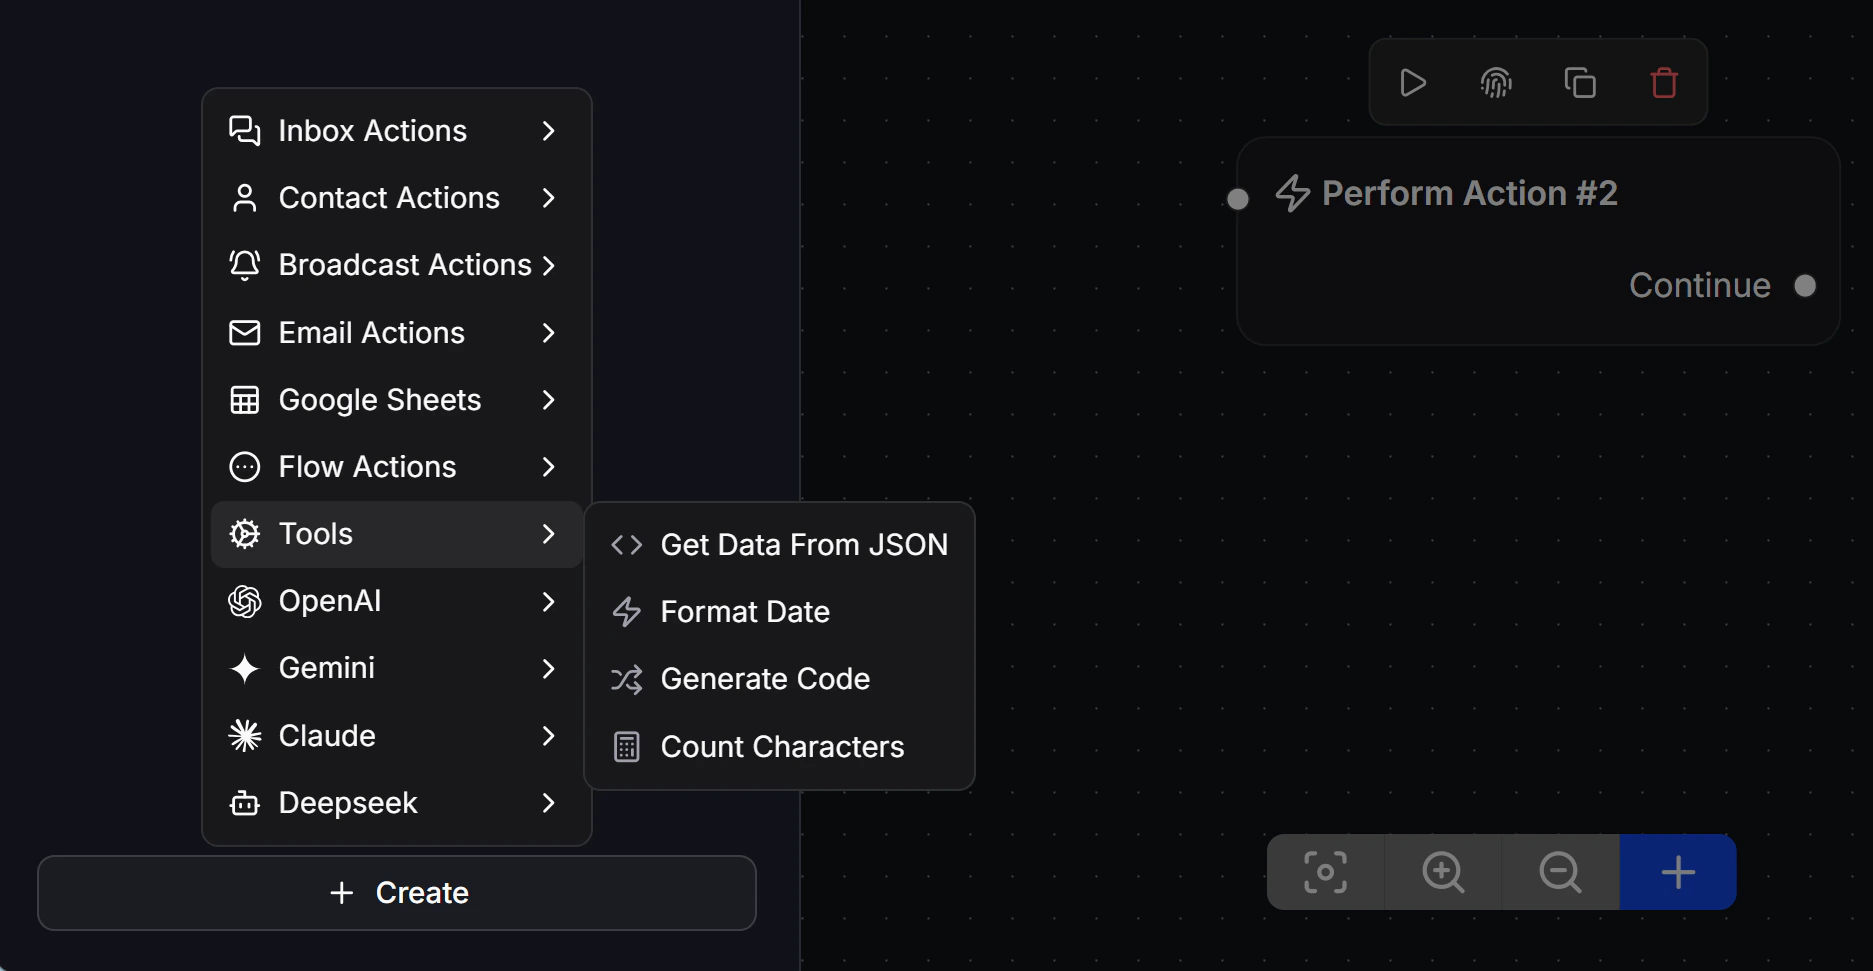
Task: Click the Deepseek robot icon
Action: point(244,803)
